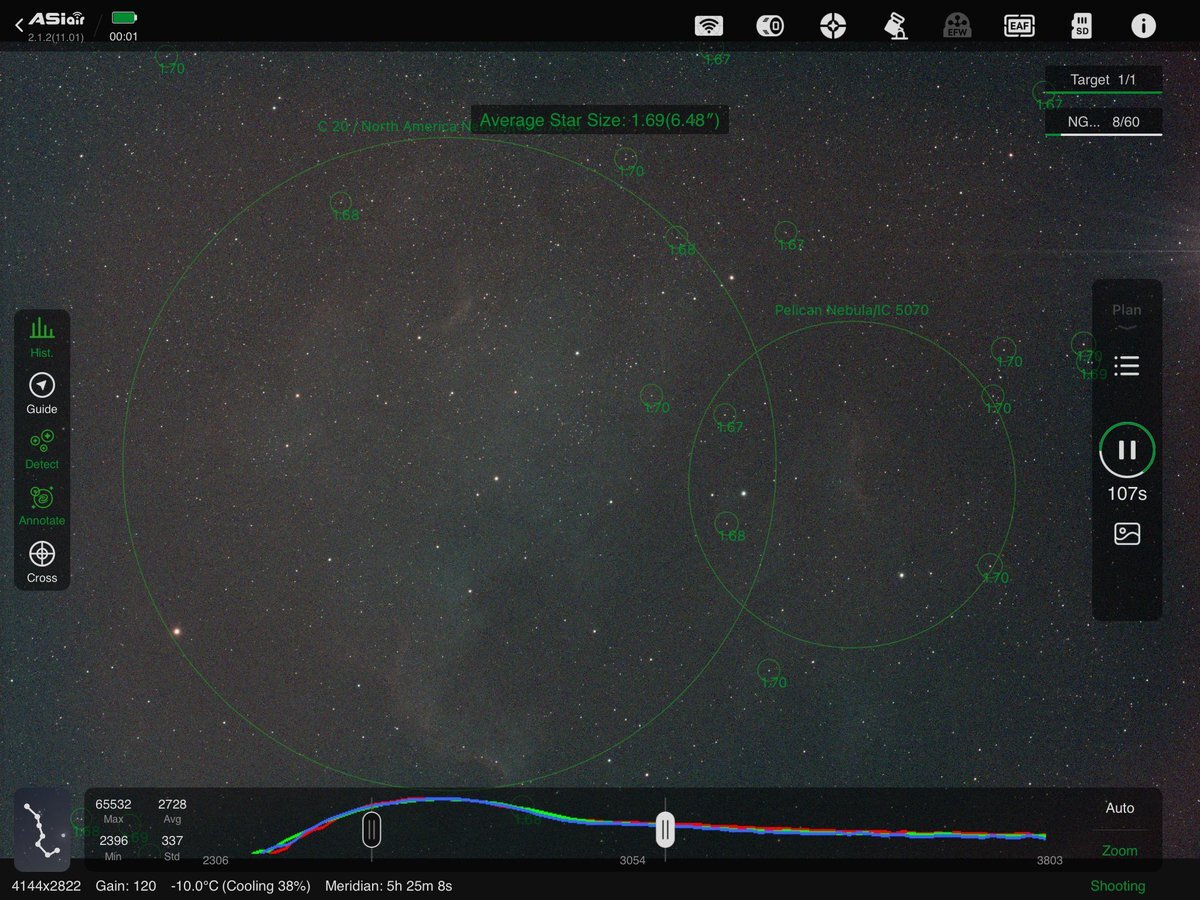Pause the current exposure
The height and width of the screenshot is (900, 1200).
point(1127,450)
